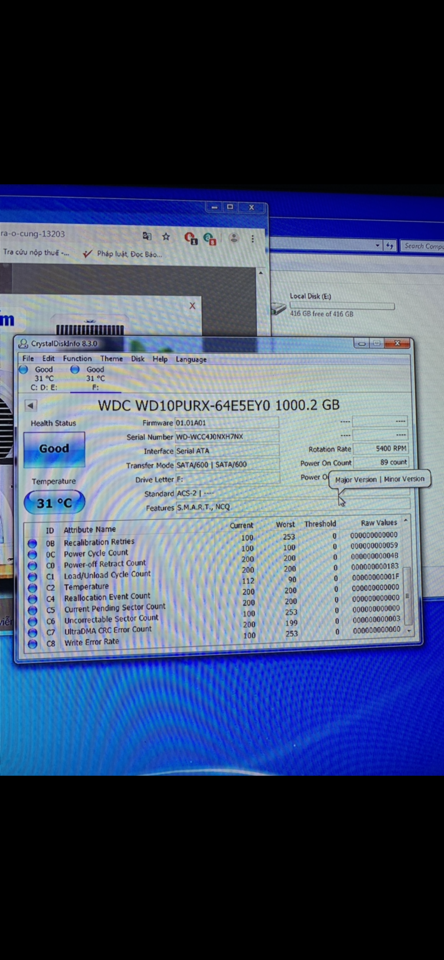Click the refresh arrows button in Explorer window
The width and height of the screenshot is (444, 960).
(389, 246)
